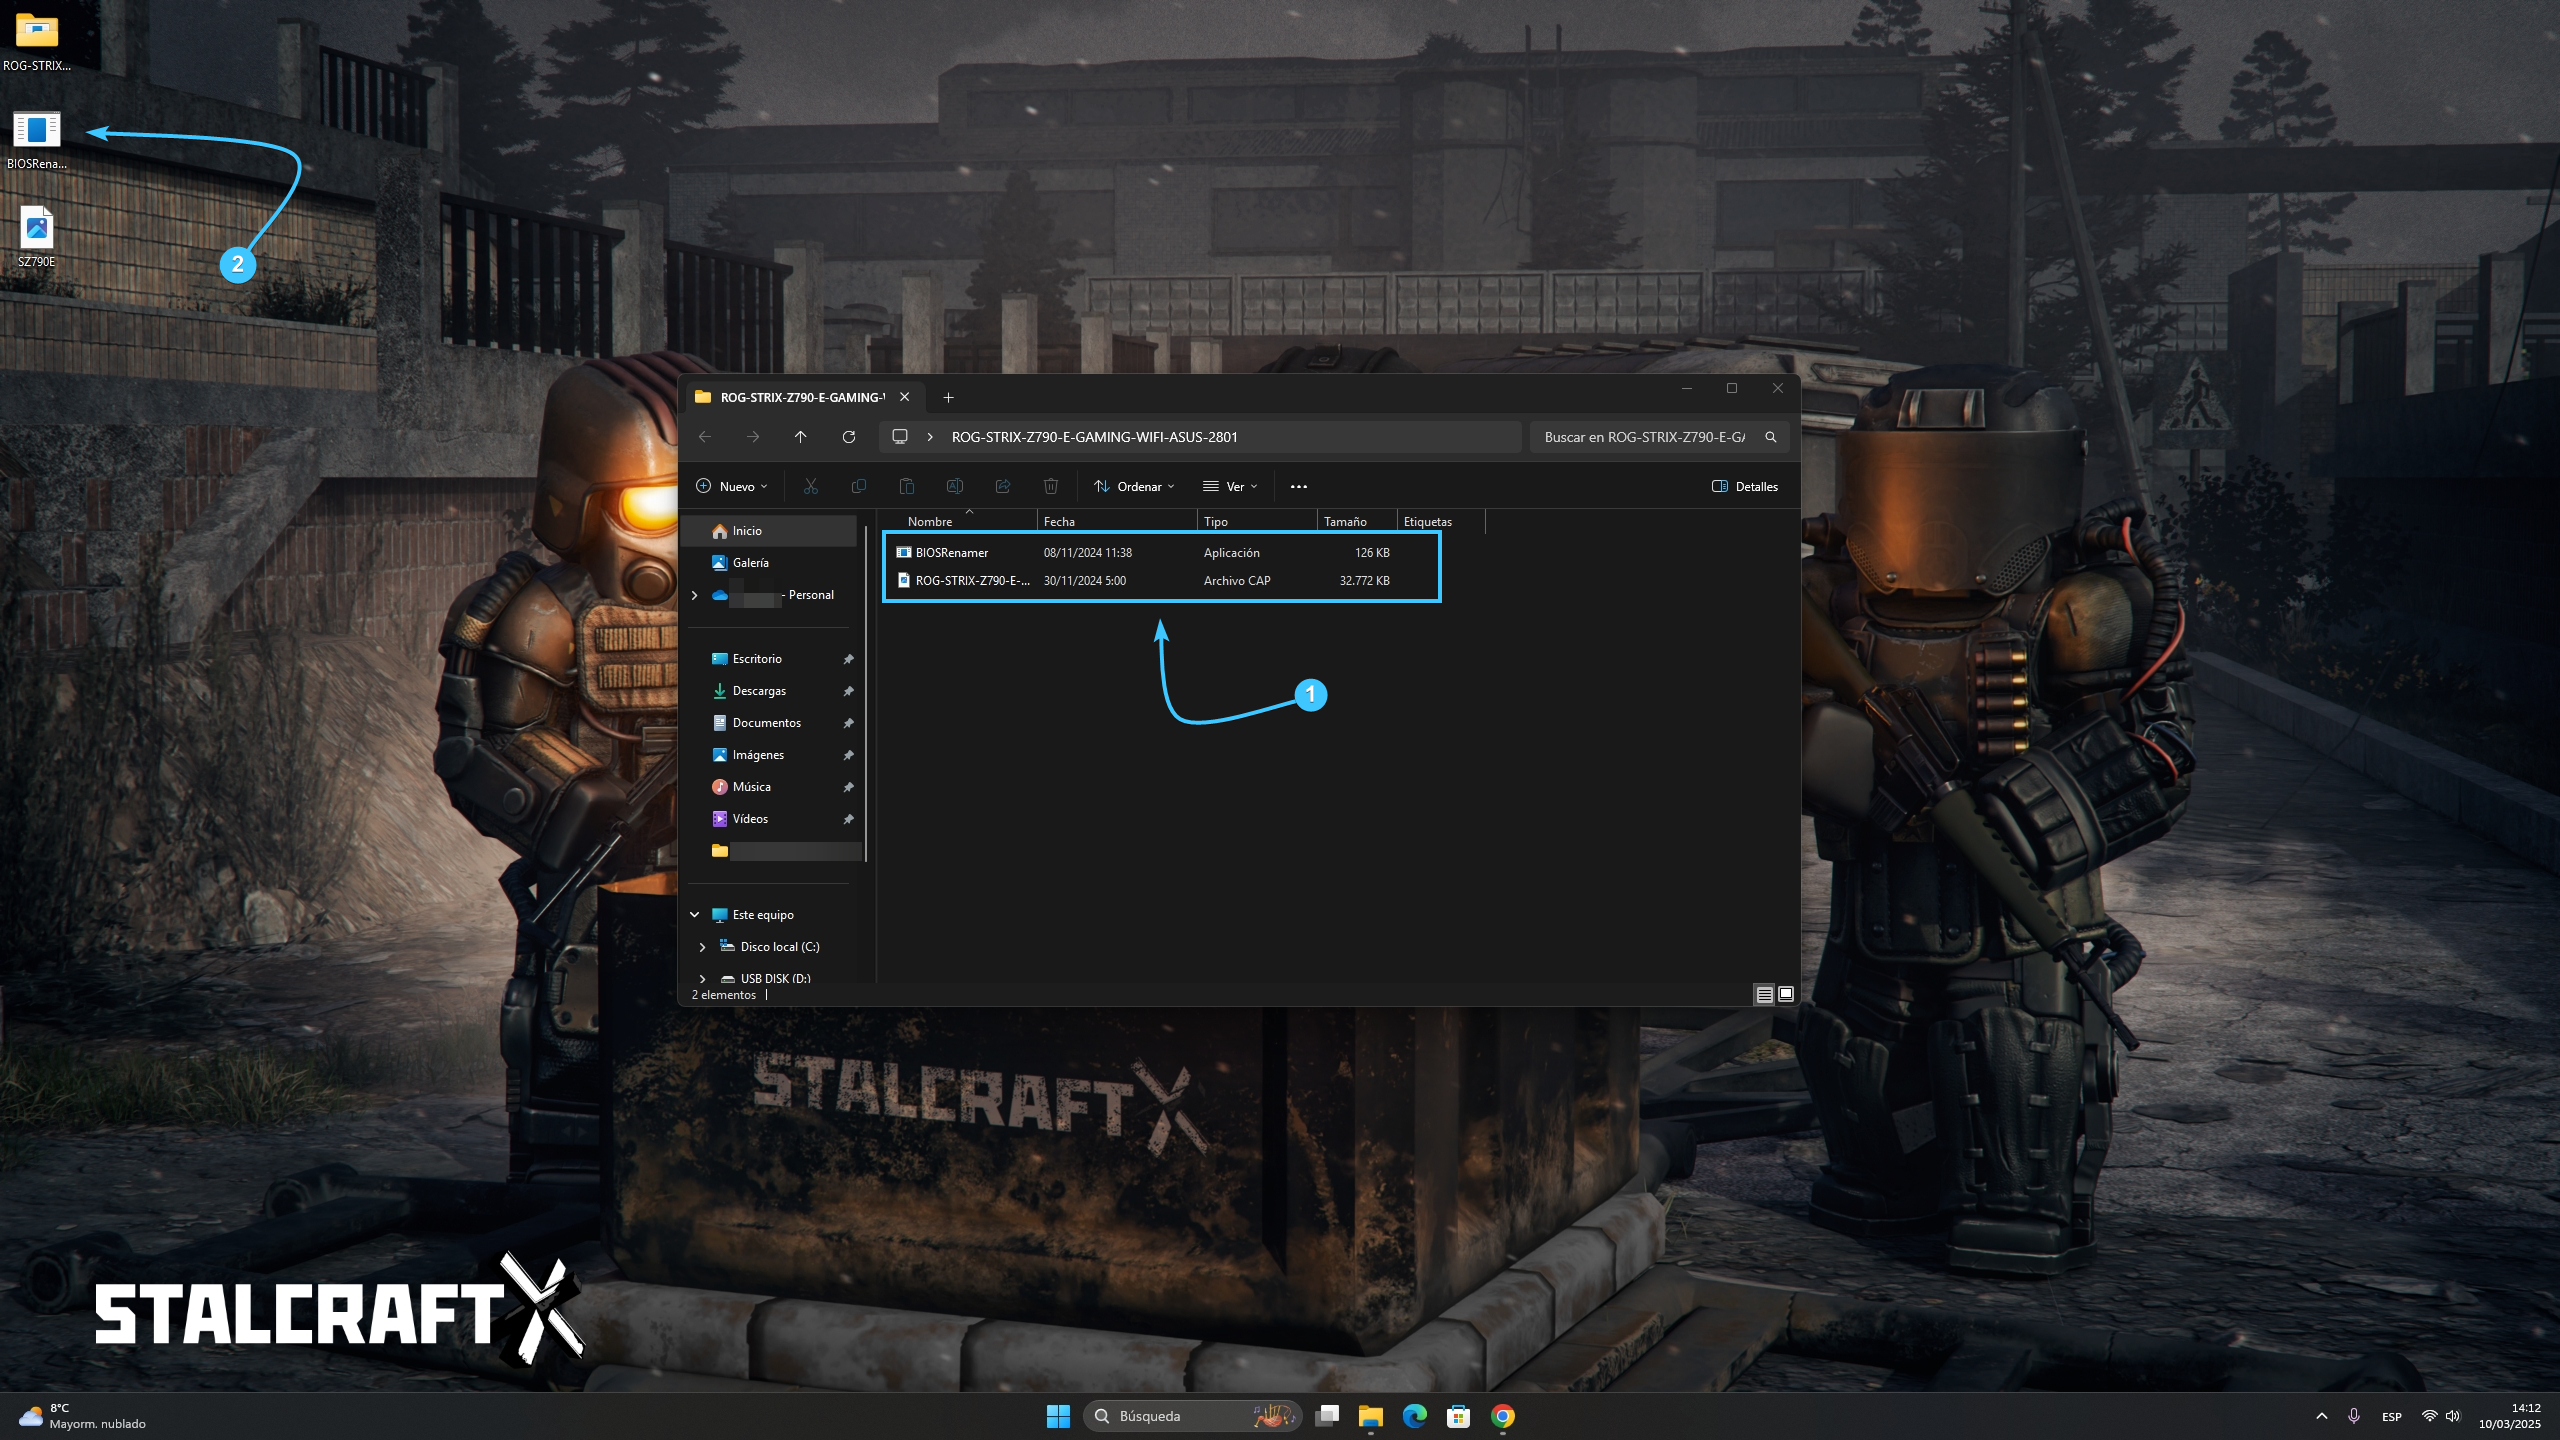
Task: Select the ROG-STRIX-Z790-E CAP file row
Action: pyautogui.click(x=1162, y=581)
